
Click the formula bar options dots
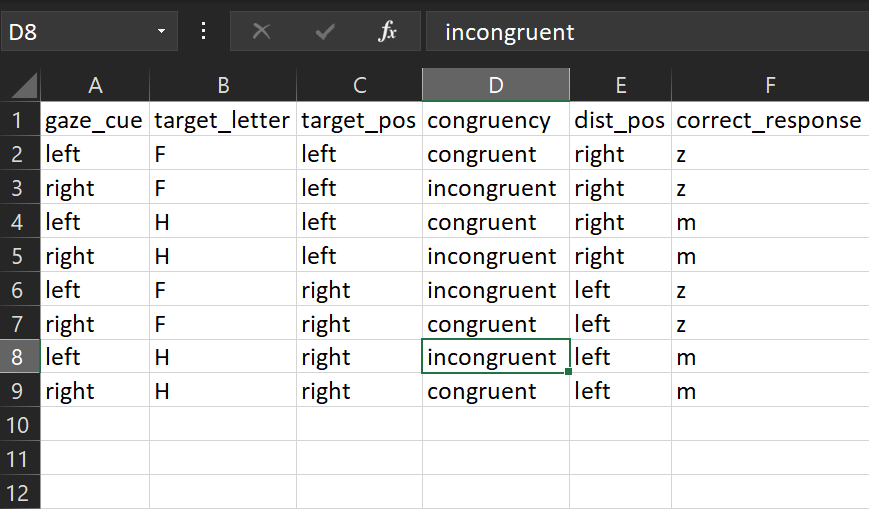[204, 32]
